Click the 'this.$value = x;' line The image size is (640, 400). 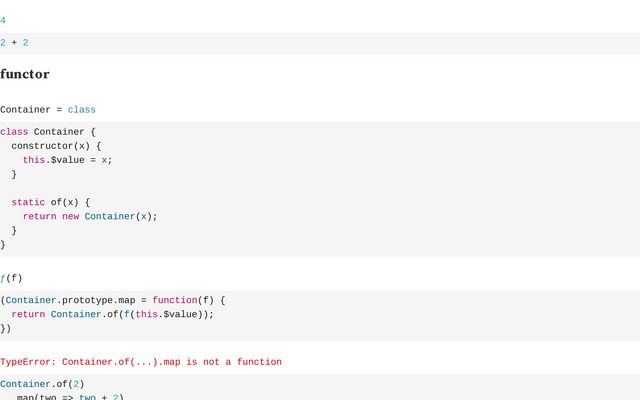coord(67,160)
